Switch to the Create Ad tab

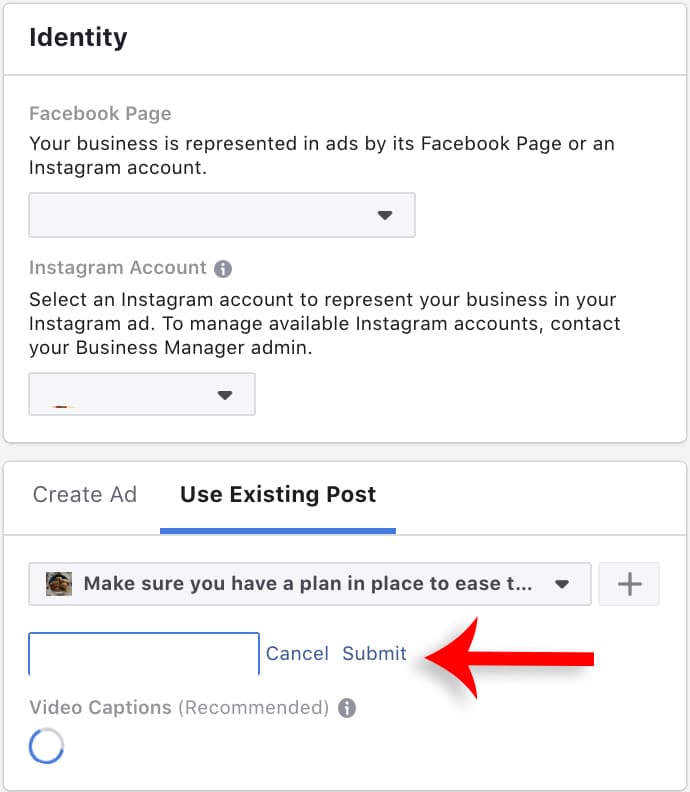(85, 494)
